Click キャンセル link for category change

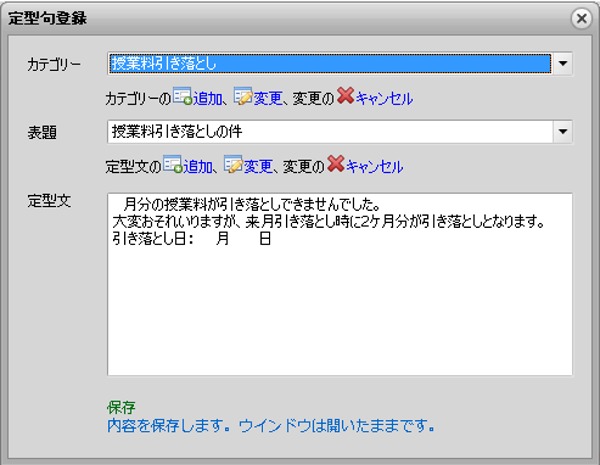click(384, 99)
